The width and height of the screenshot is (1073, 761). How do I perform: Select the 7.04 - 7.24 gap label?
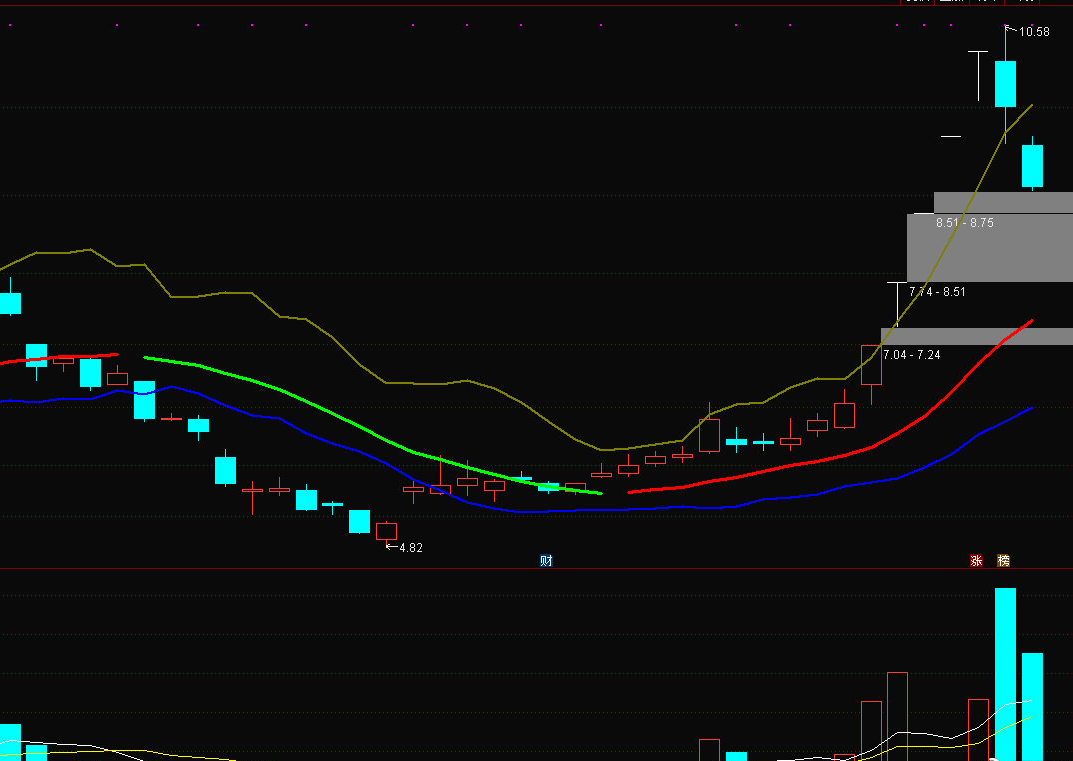(x=912, y=354)
